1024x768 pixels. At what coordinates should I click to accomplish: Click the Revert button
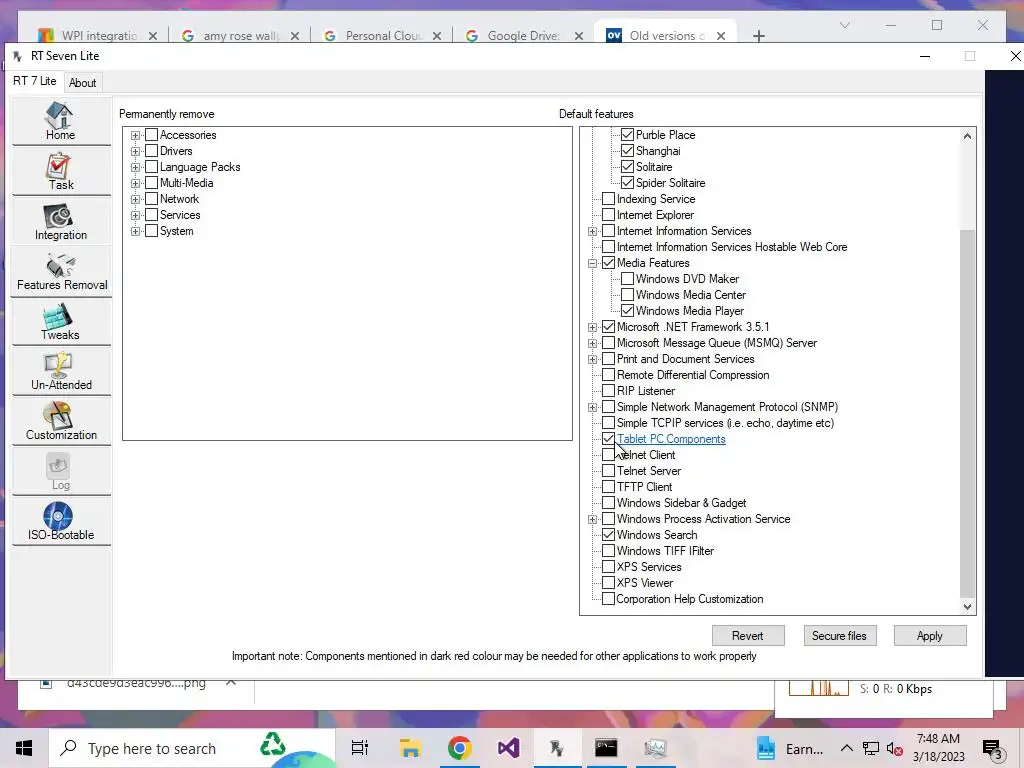(748, 635)
